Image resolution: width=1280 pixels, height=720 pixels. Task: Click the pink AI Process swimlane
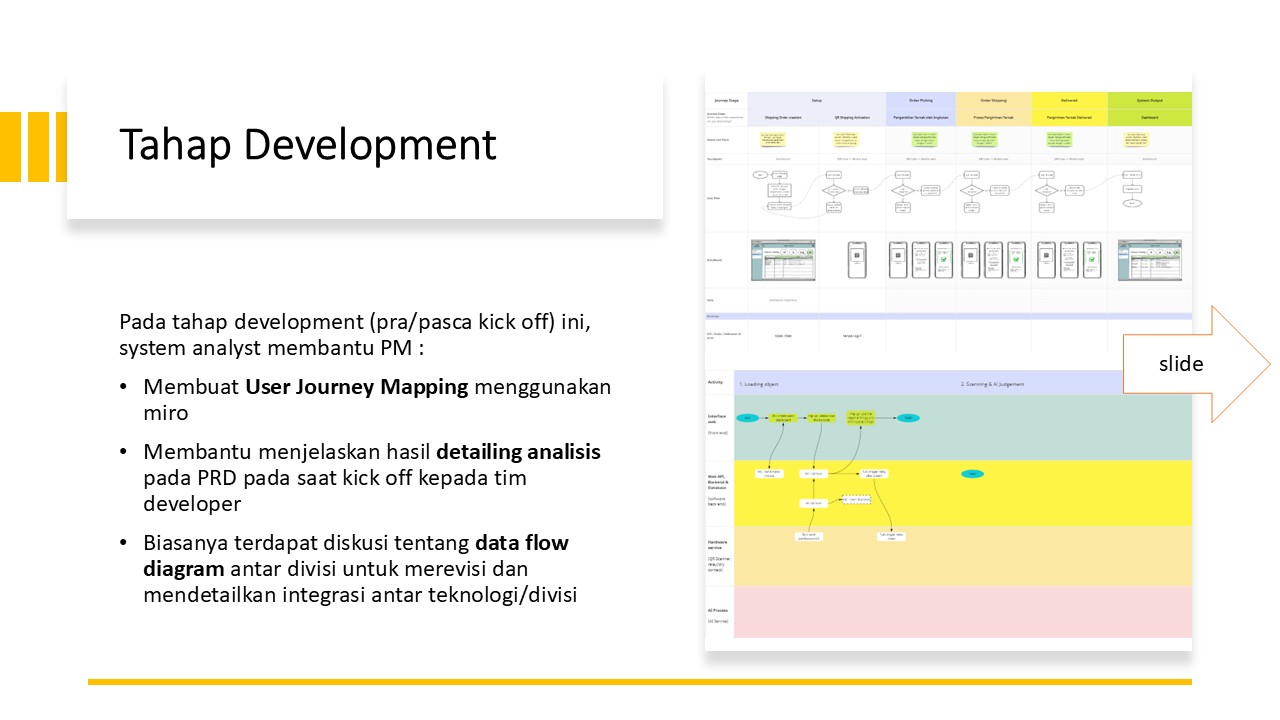962,611
